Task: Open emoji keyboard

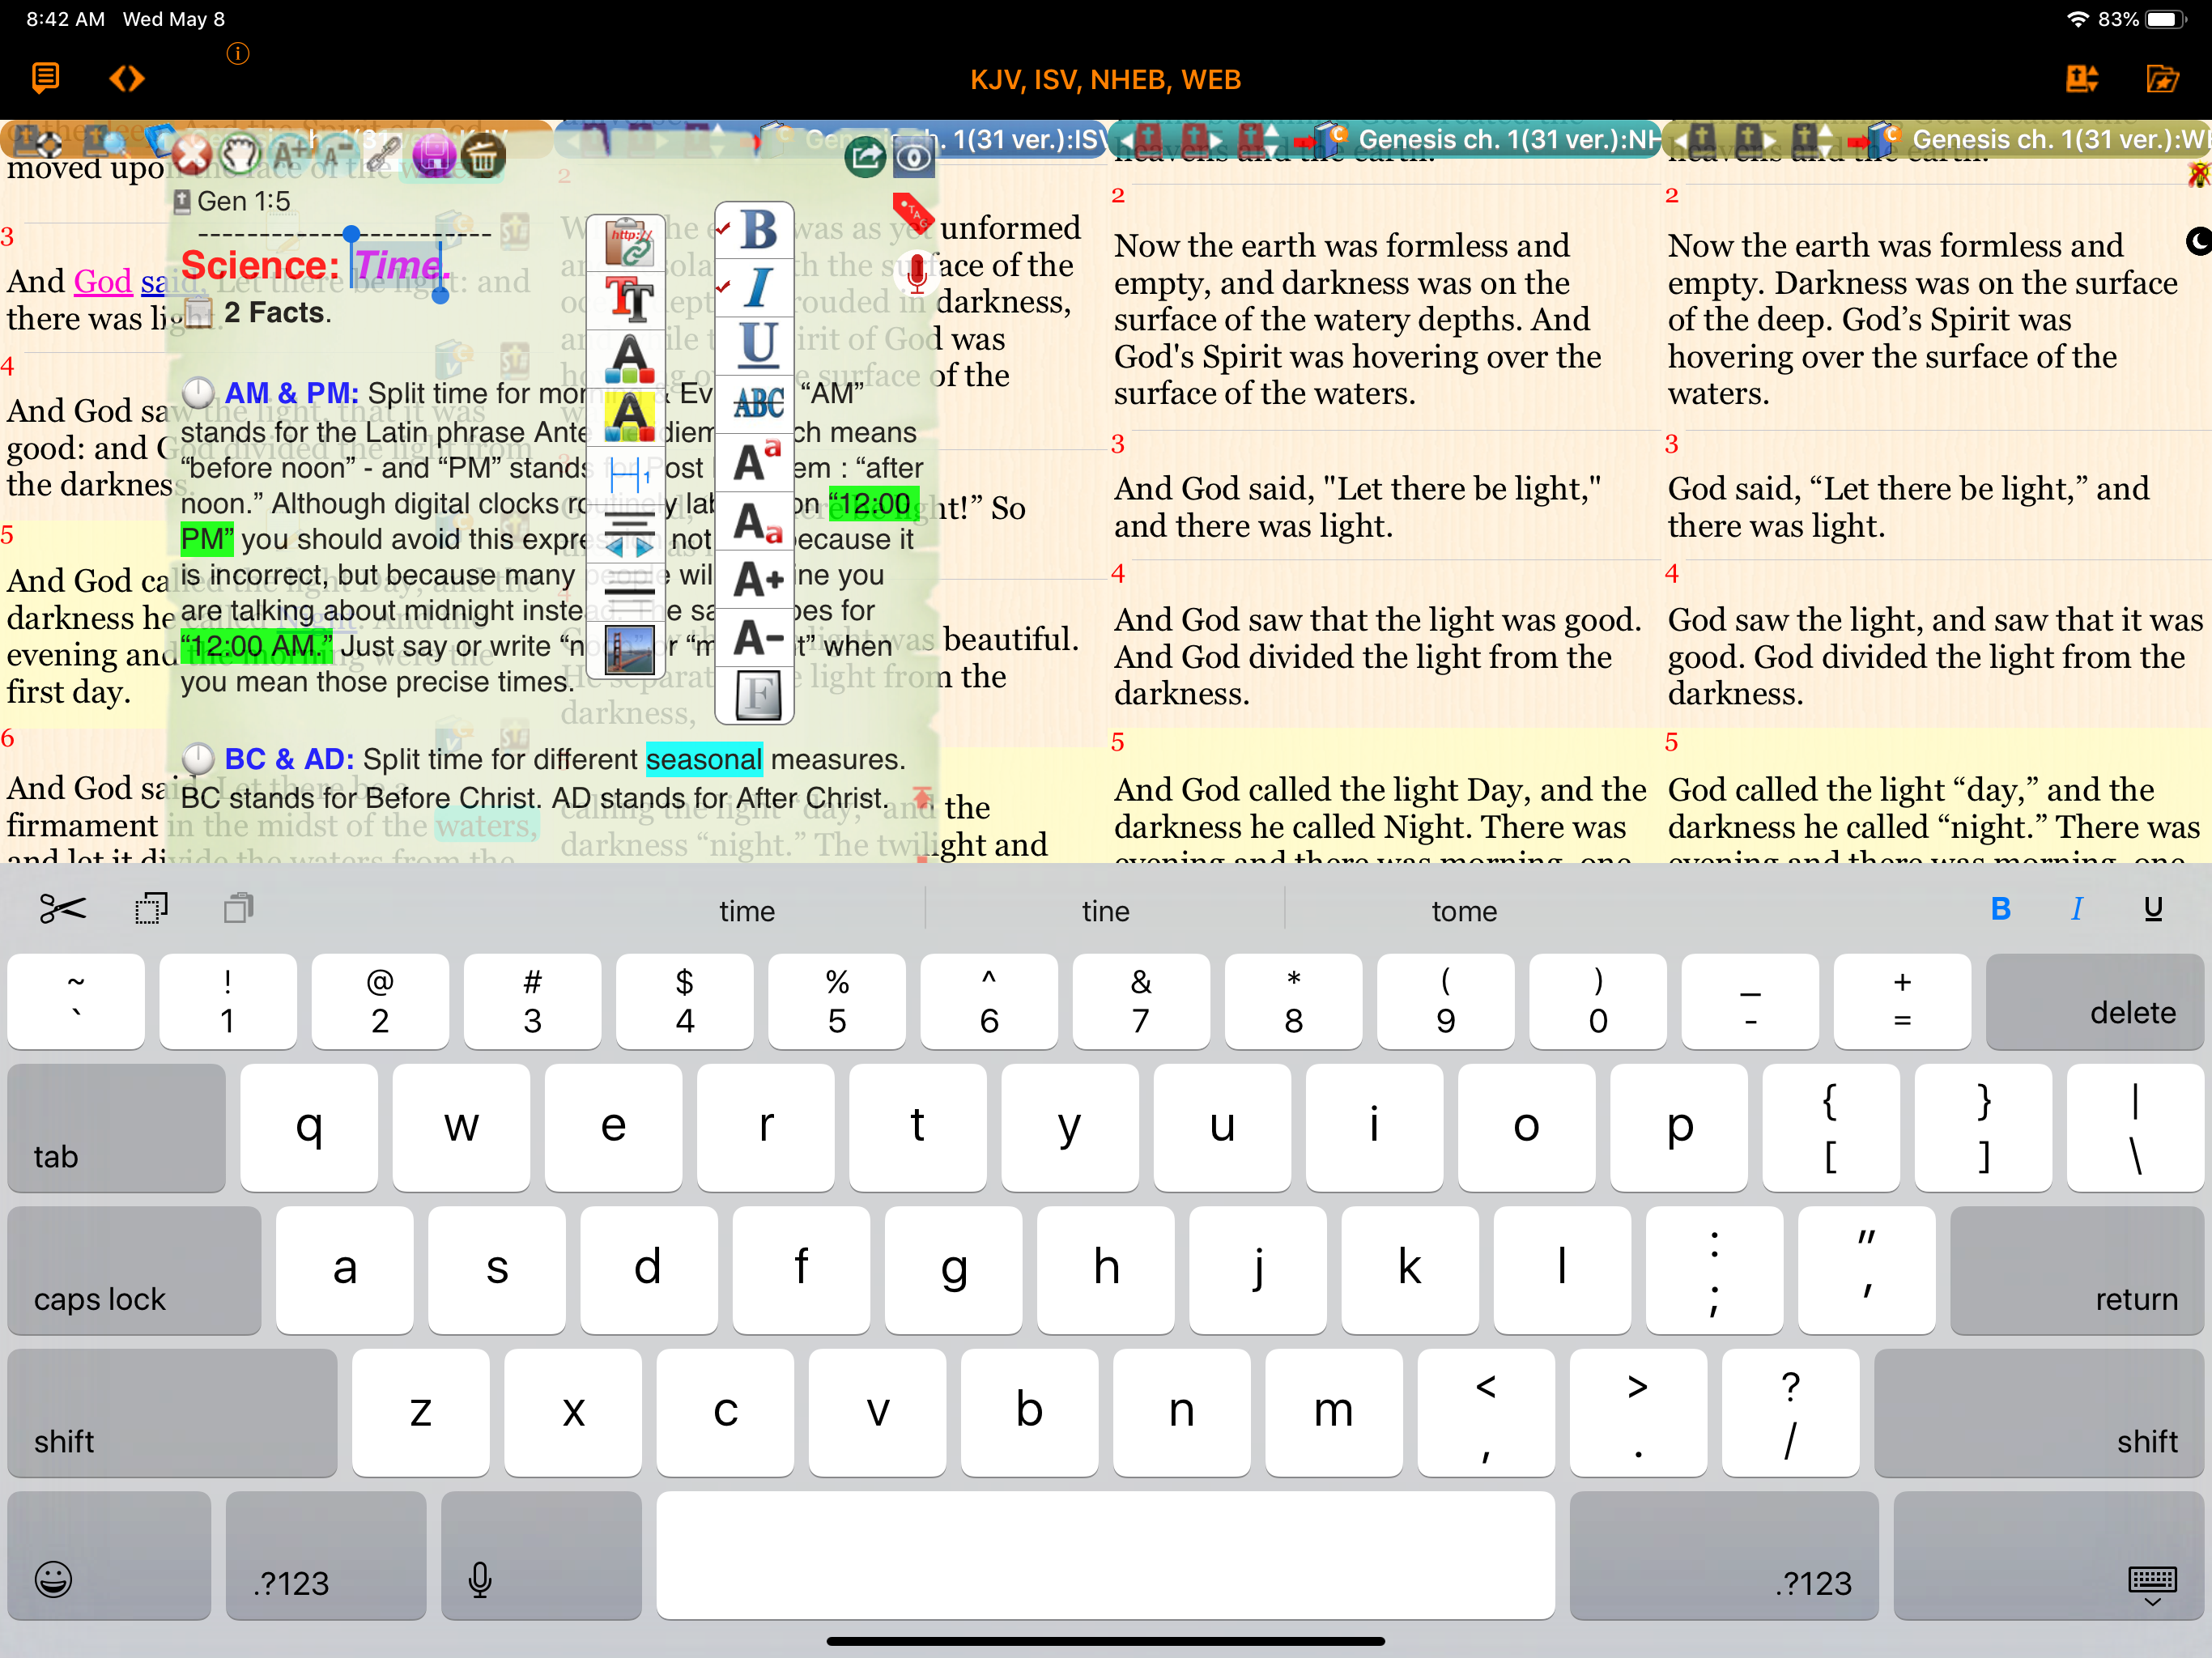Action: (x=109, y=1555)
